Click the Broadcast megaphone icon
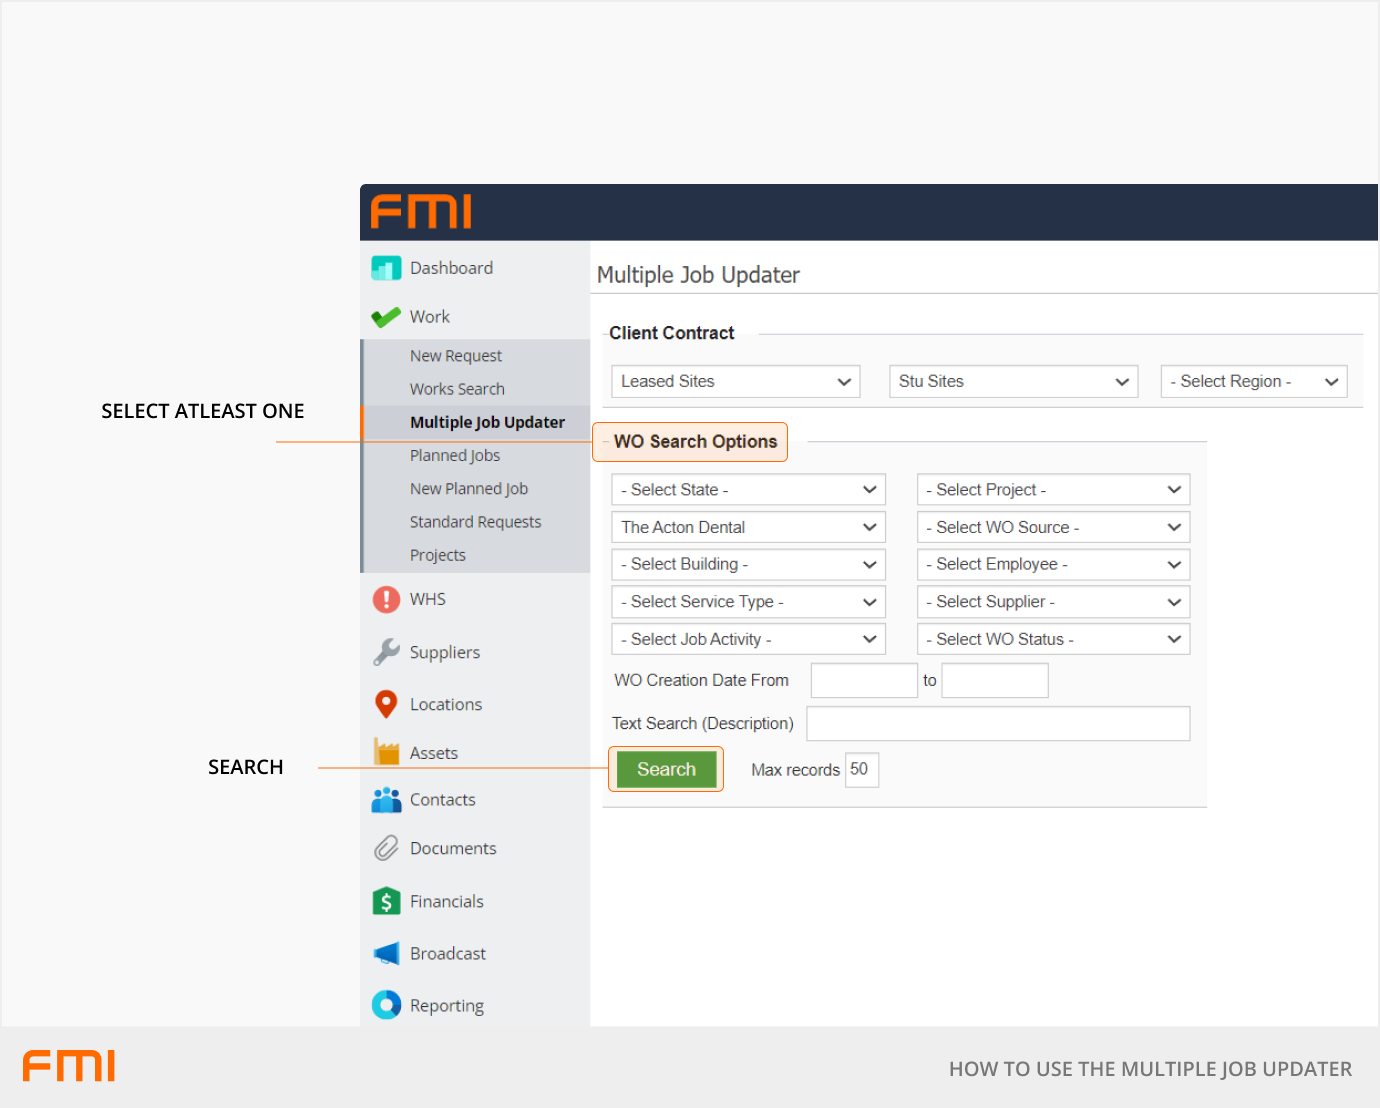The image size is (1380, 1108). (386, 954)
